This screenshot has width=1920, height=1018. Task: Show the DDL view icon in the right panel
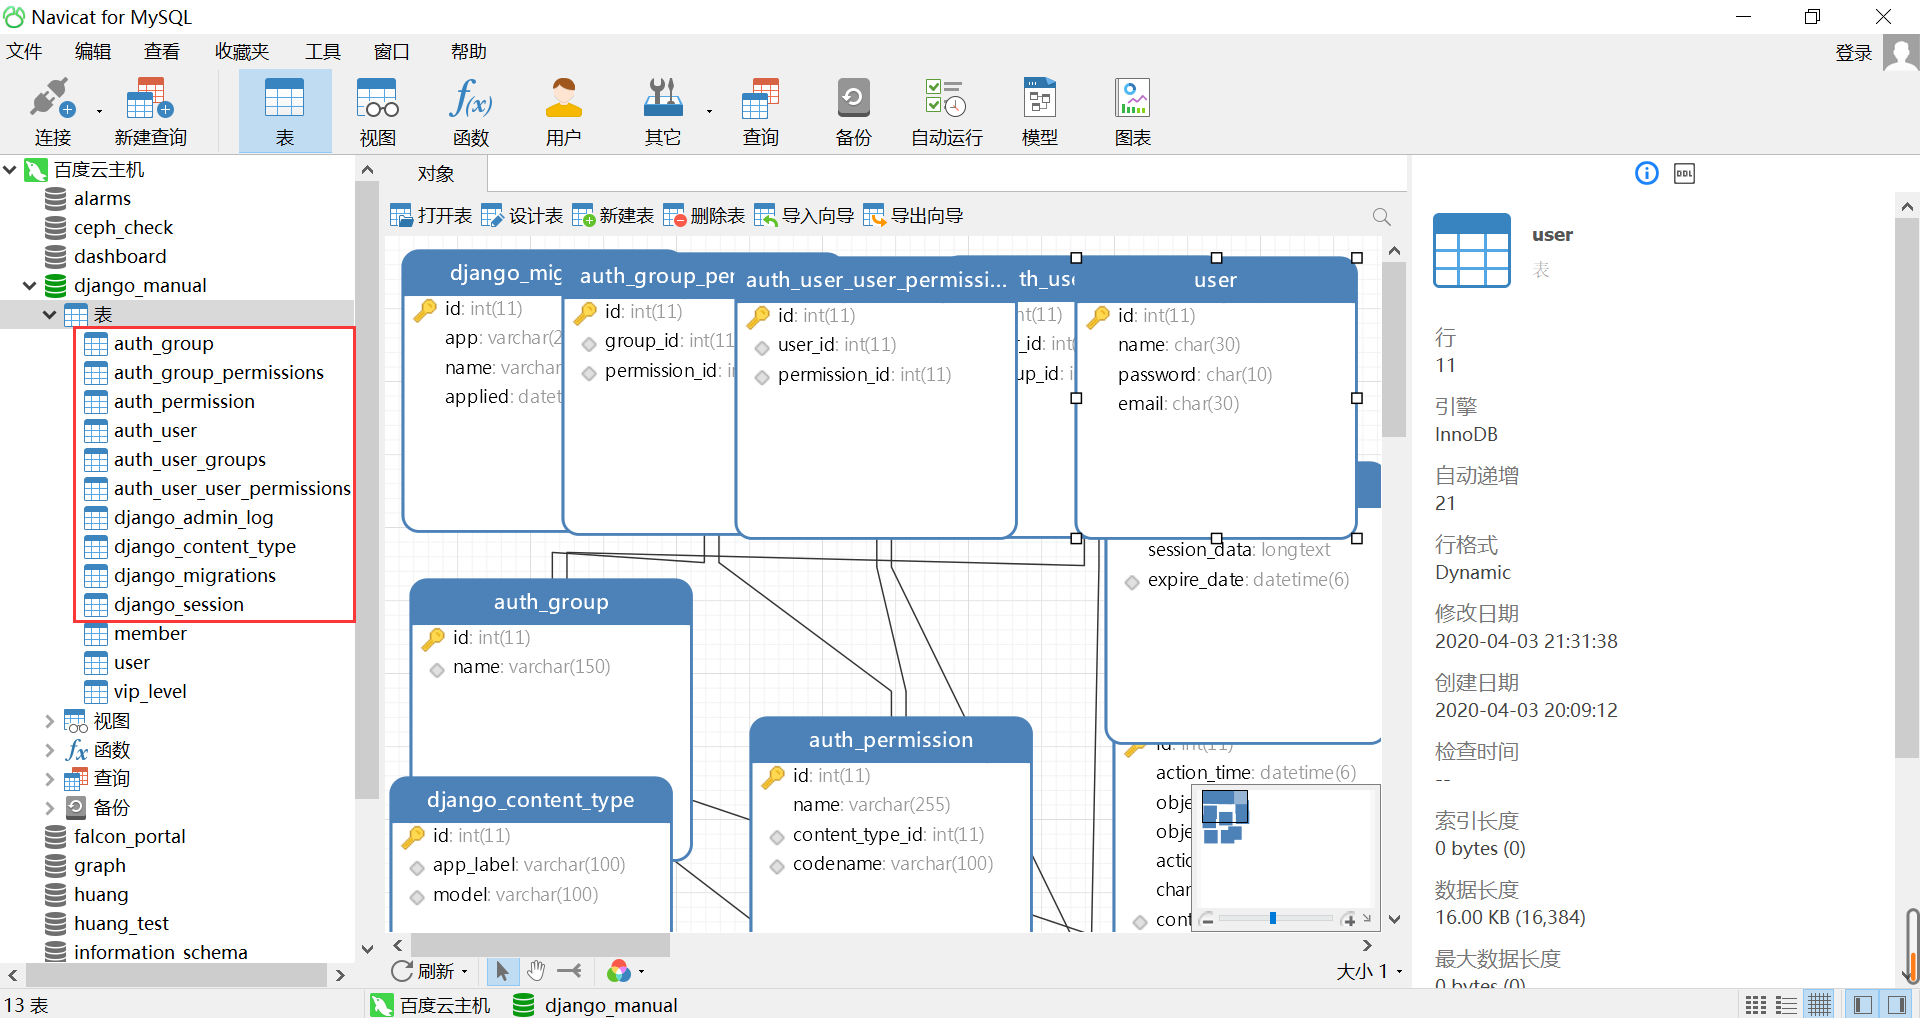[x=1684, y=173]
